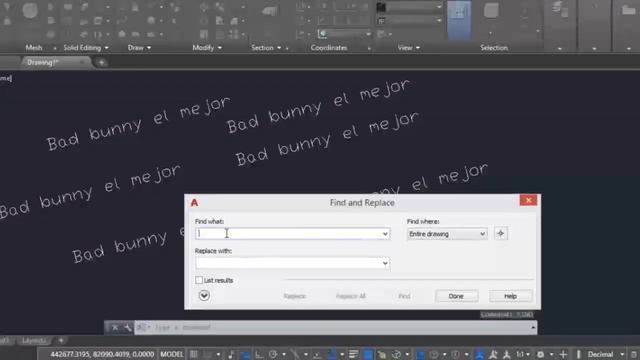The width and height of the screenshot is (640, 360).
Task: Switch to the Layout2 tab
Action: pyautogui.click(x=34, y=340)
